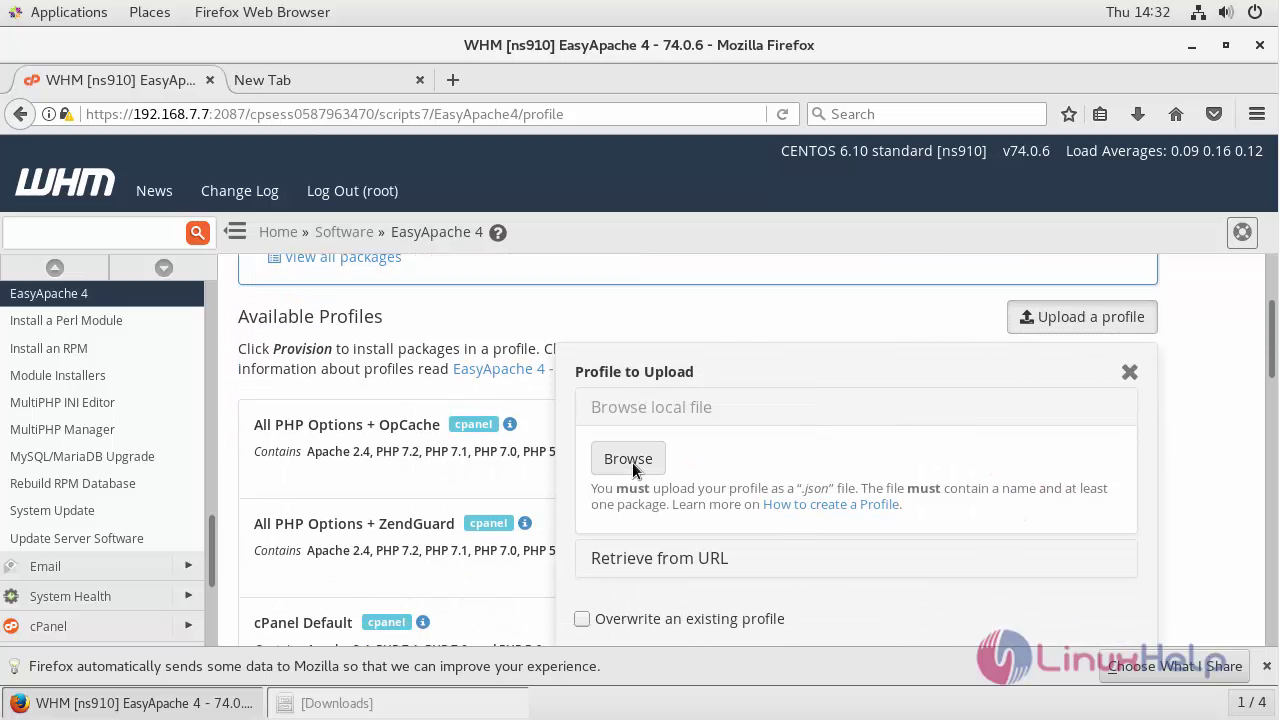The width and height of the screenshot is (1280, 720).
Task: Open Update Server Software
Action: pos(77,538)
